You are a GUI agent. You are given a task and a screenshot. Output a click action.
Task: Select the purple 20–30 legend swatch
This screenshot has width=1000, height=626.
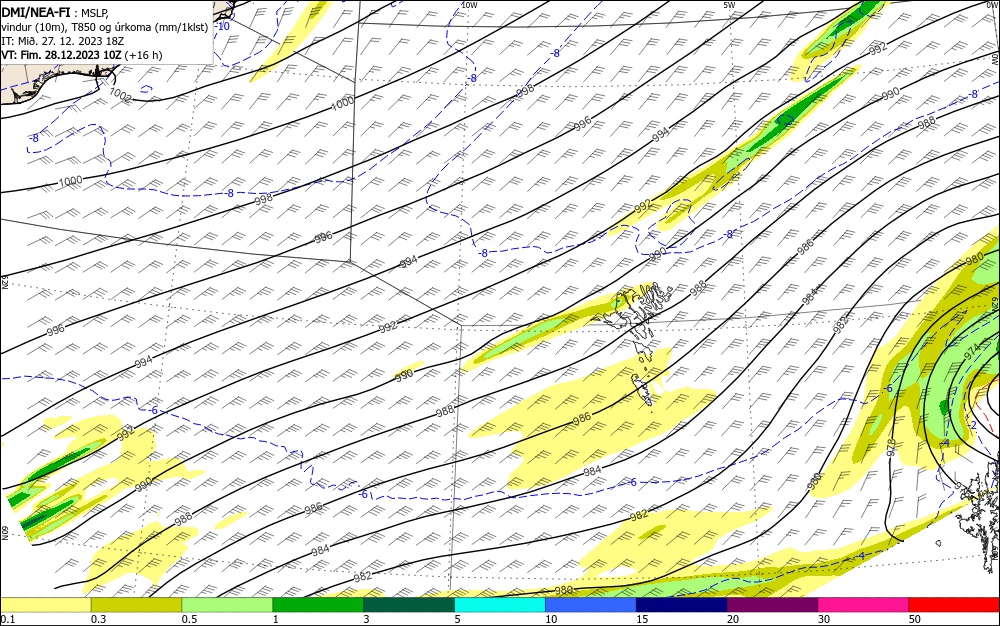click(x=772, y=605)
